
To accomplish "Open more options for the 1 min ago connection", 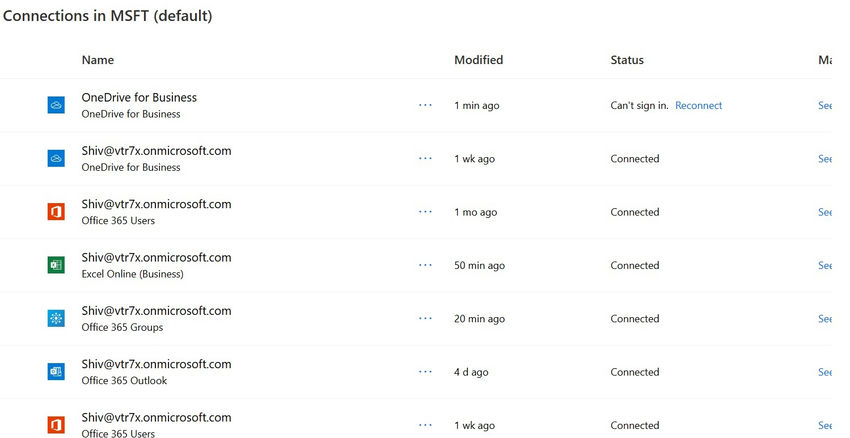I will [x=426, y=105].
